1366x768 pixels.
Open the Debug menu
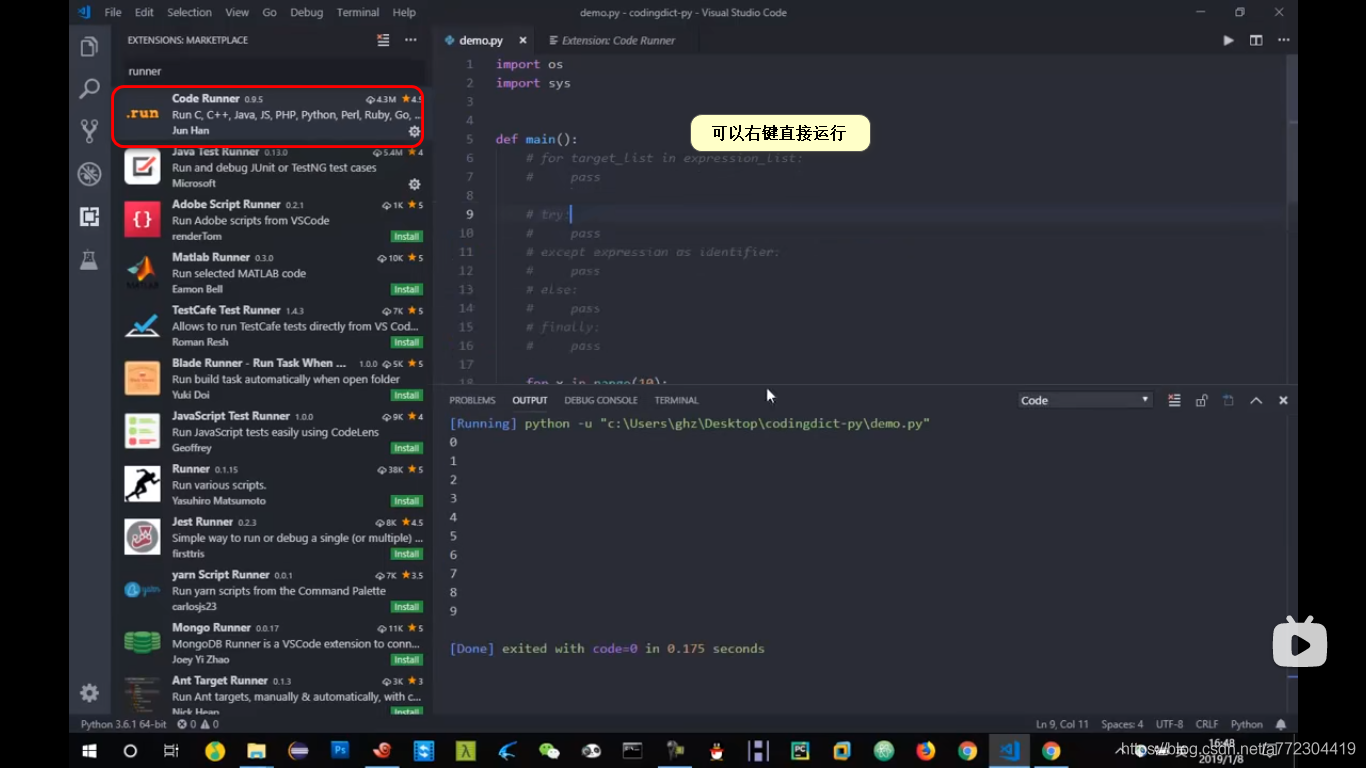(x=306, y=12)
